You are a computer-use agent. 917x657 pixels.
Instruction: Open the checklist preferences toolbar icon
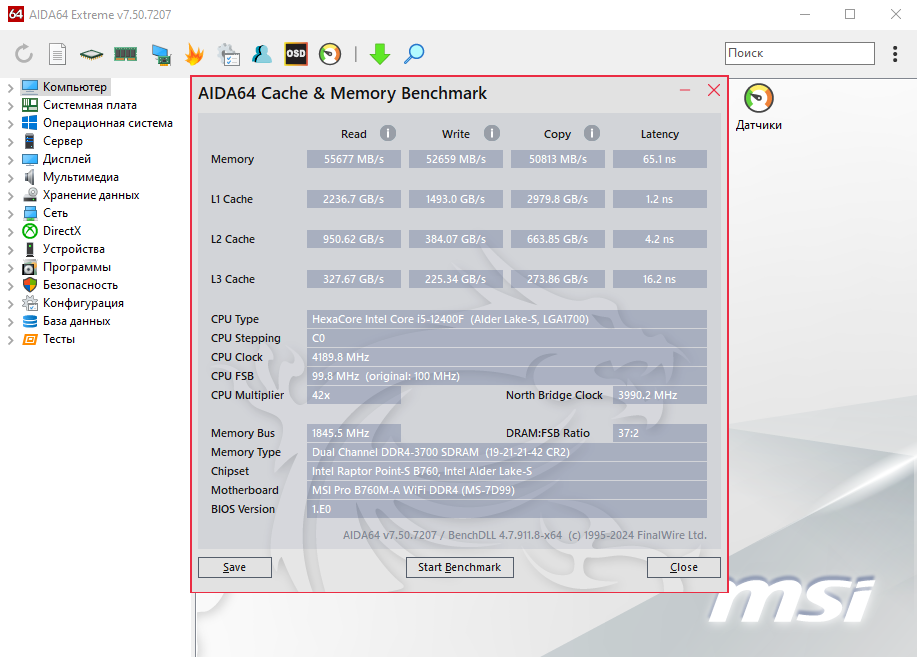[228, 54]
